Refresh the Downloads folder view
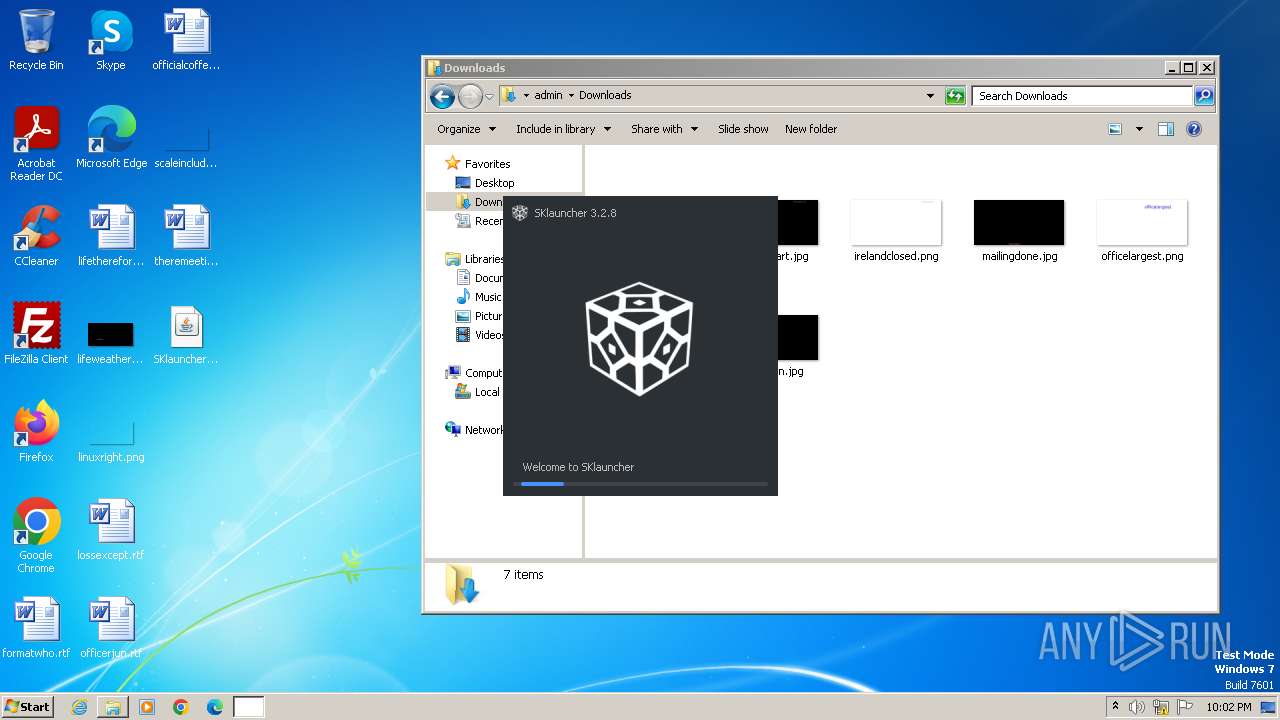Viewport: 1280px width, 720px height. 956,96
